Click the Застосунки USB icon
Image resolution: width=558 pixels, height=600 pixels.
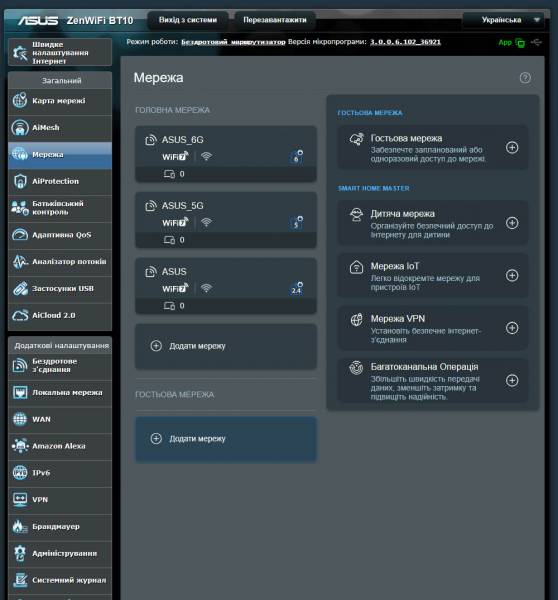(x=20, y=289)
